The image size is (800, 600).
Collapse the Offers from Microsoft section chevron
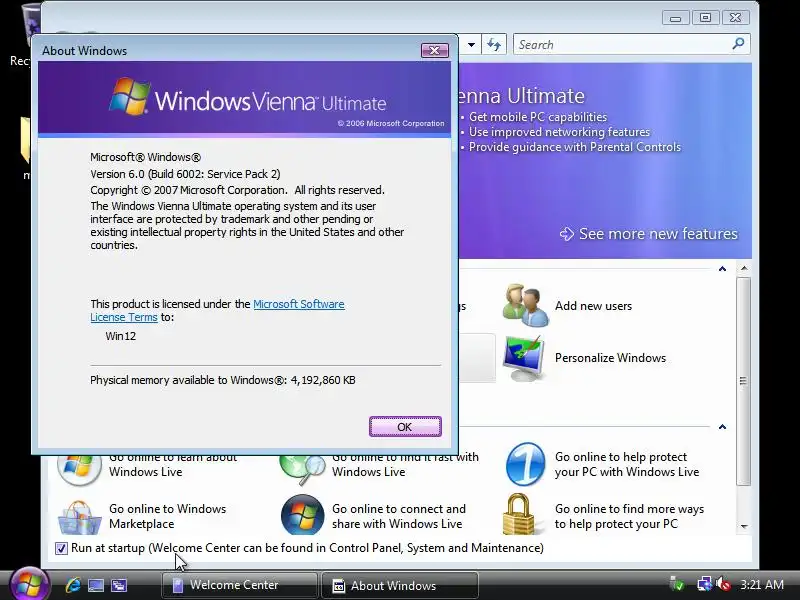(722, 427)
